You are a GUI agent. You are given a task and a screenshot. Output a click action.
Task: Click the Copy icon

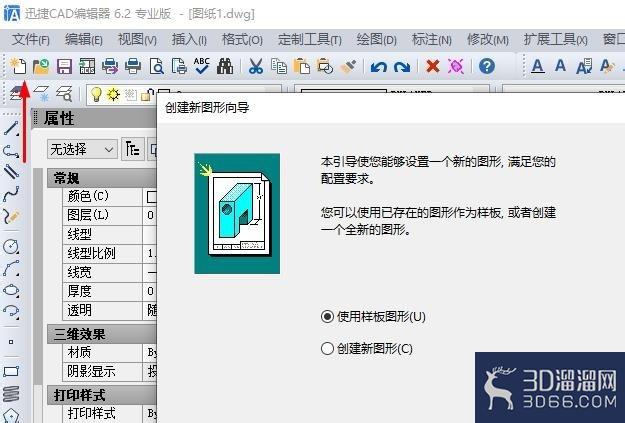click(x=279, y=66)
